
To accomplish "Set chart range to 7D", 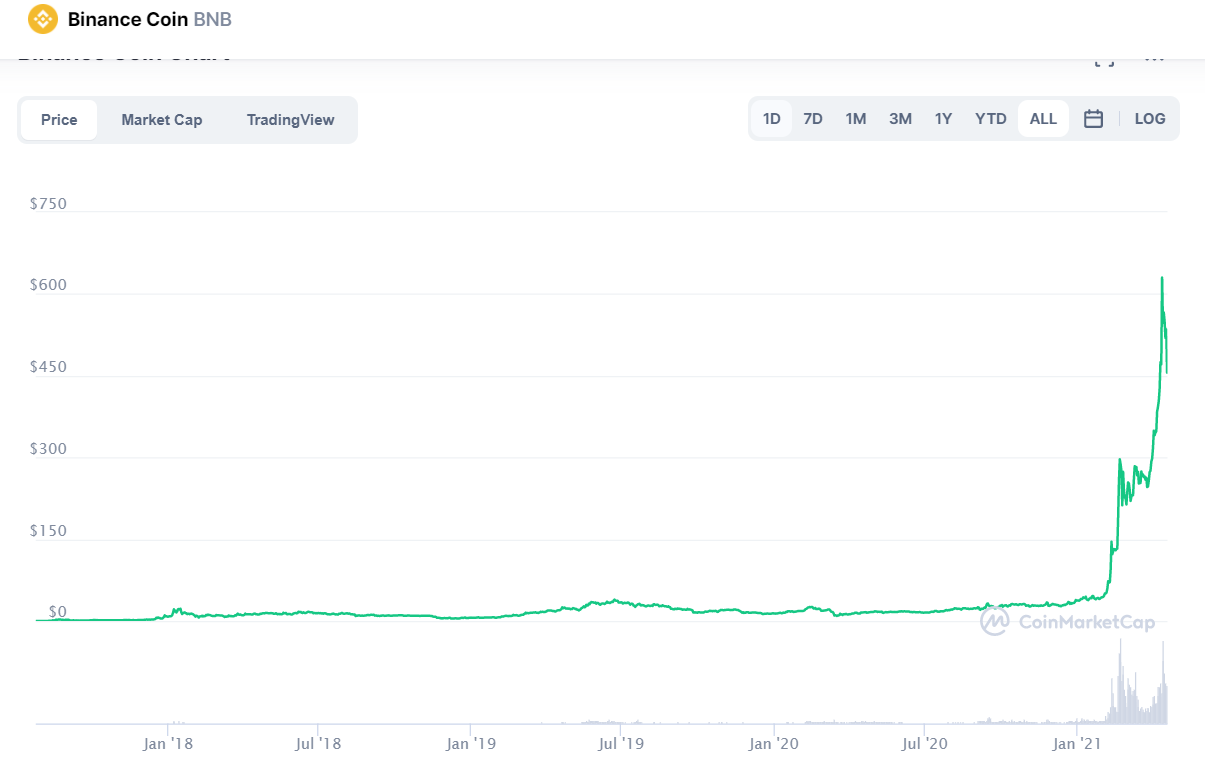I will point(813,119).
